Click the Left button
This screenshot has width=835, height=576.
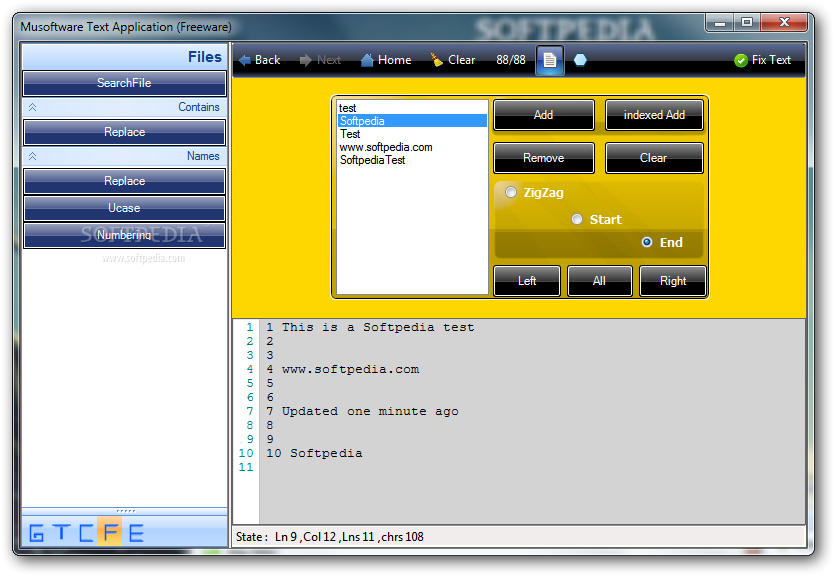(x=527, y=281)
